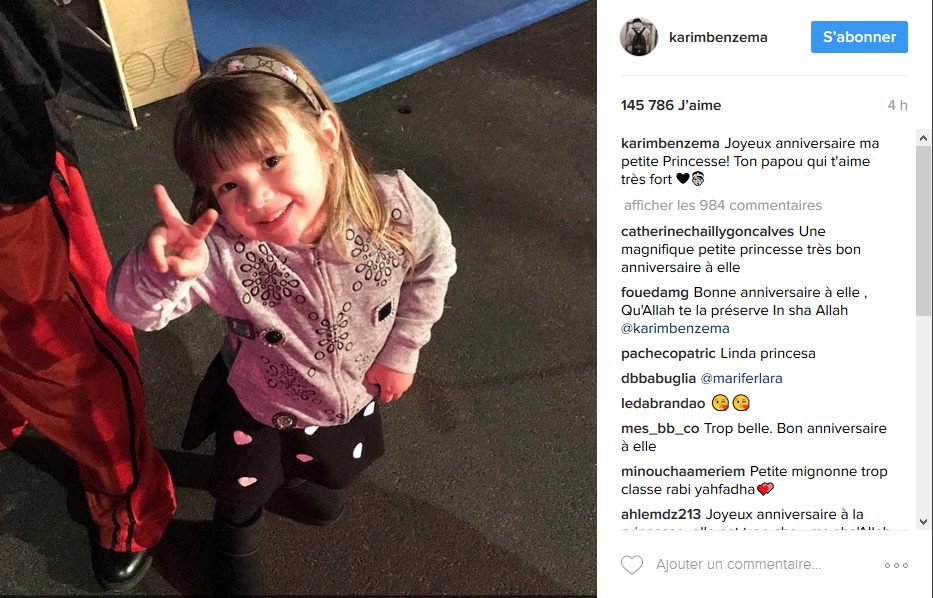Open the three-dots more options menu

click(x=896, y=565)
